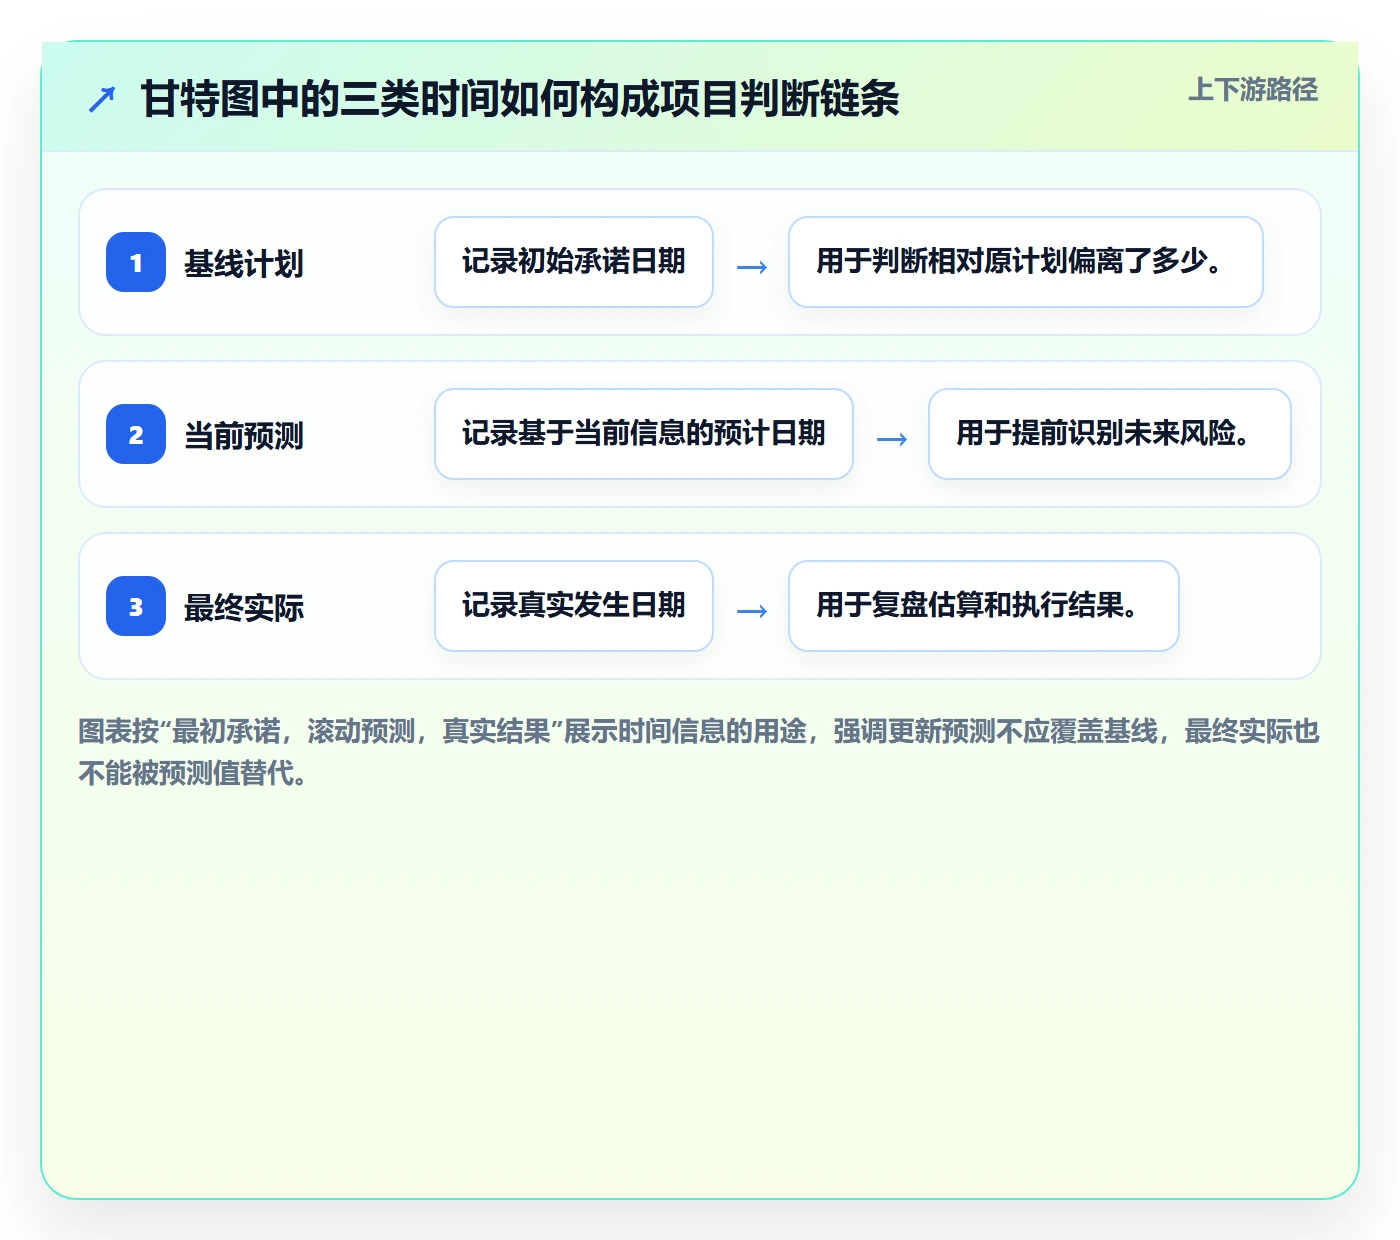Click the number 1 badge for 基线计划
This screenshot has width=1400, height=1240.
click(136, 262)
